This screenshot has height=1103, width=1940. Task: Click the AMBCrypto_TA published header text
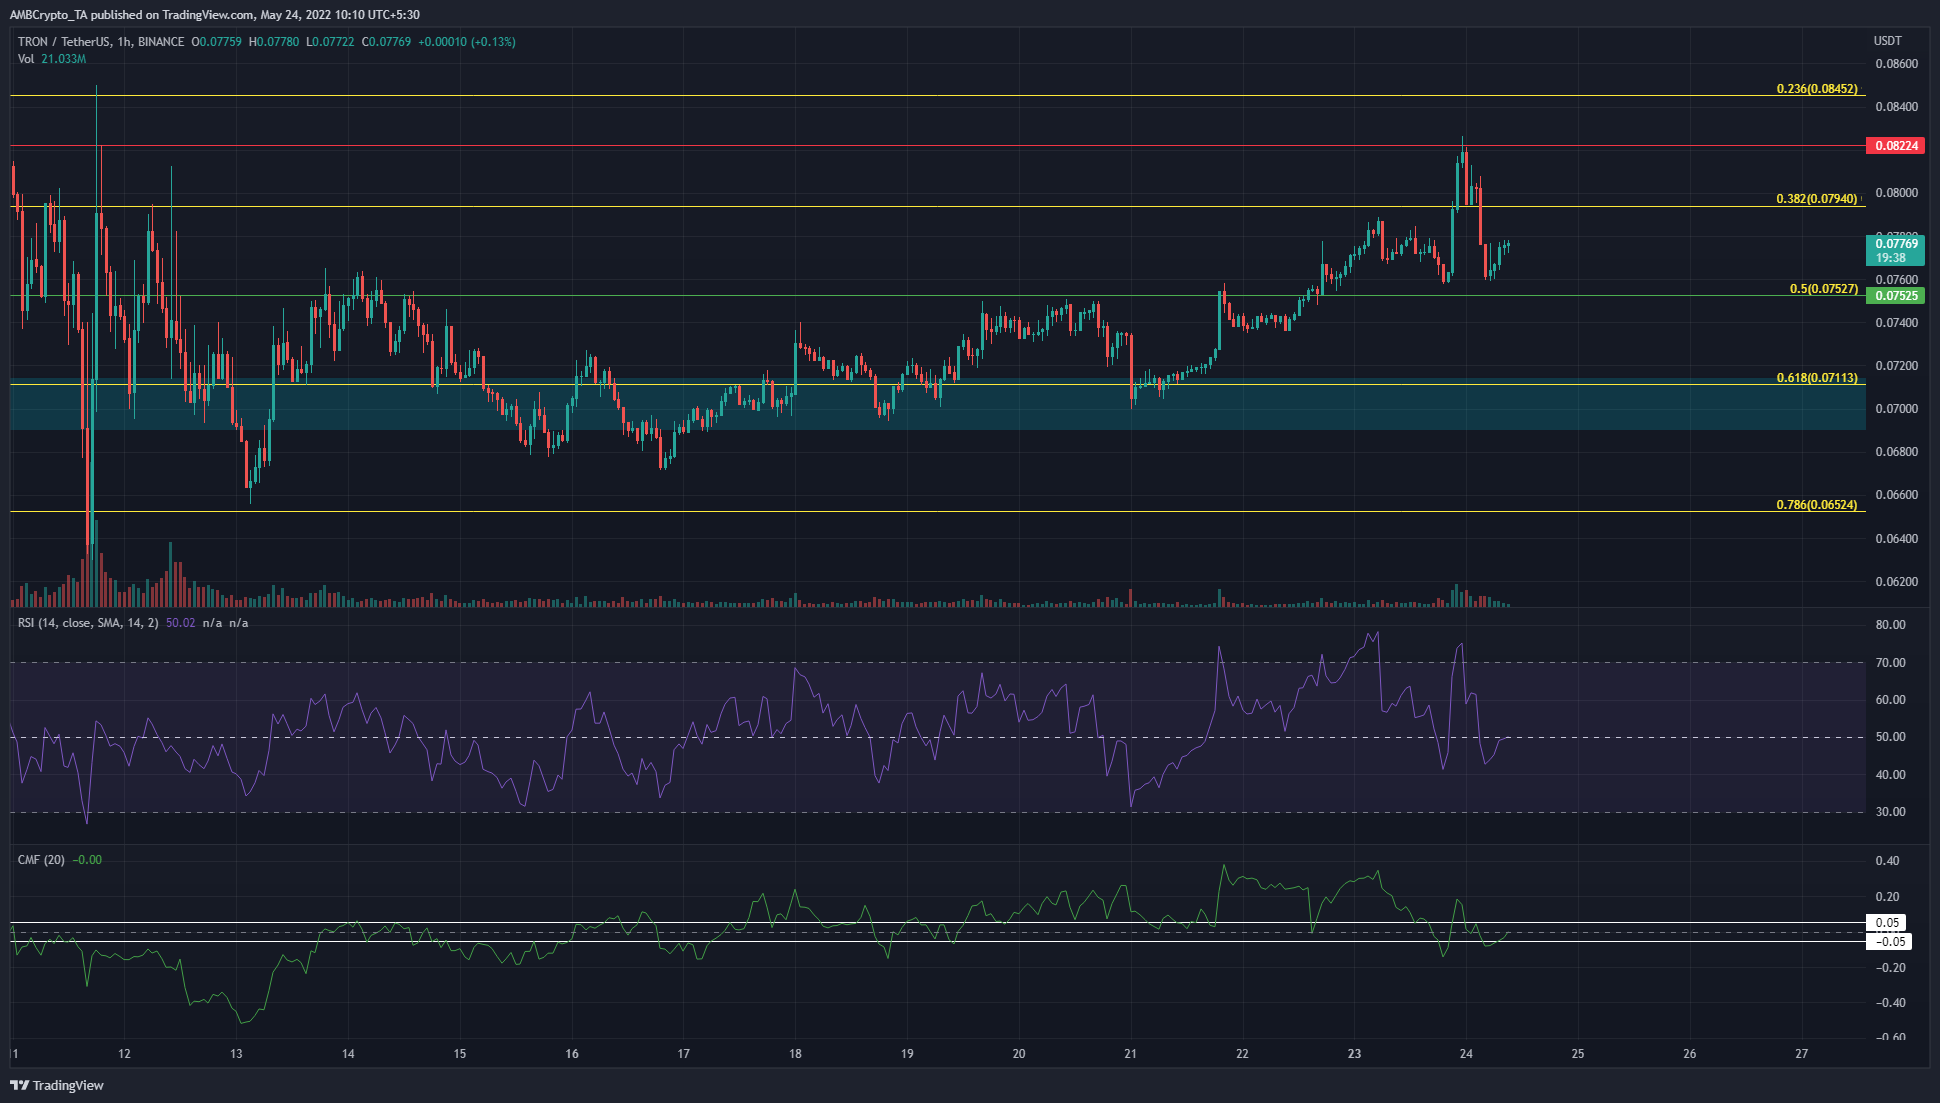pos(214,15)
